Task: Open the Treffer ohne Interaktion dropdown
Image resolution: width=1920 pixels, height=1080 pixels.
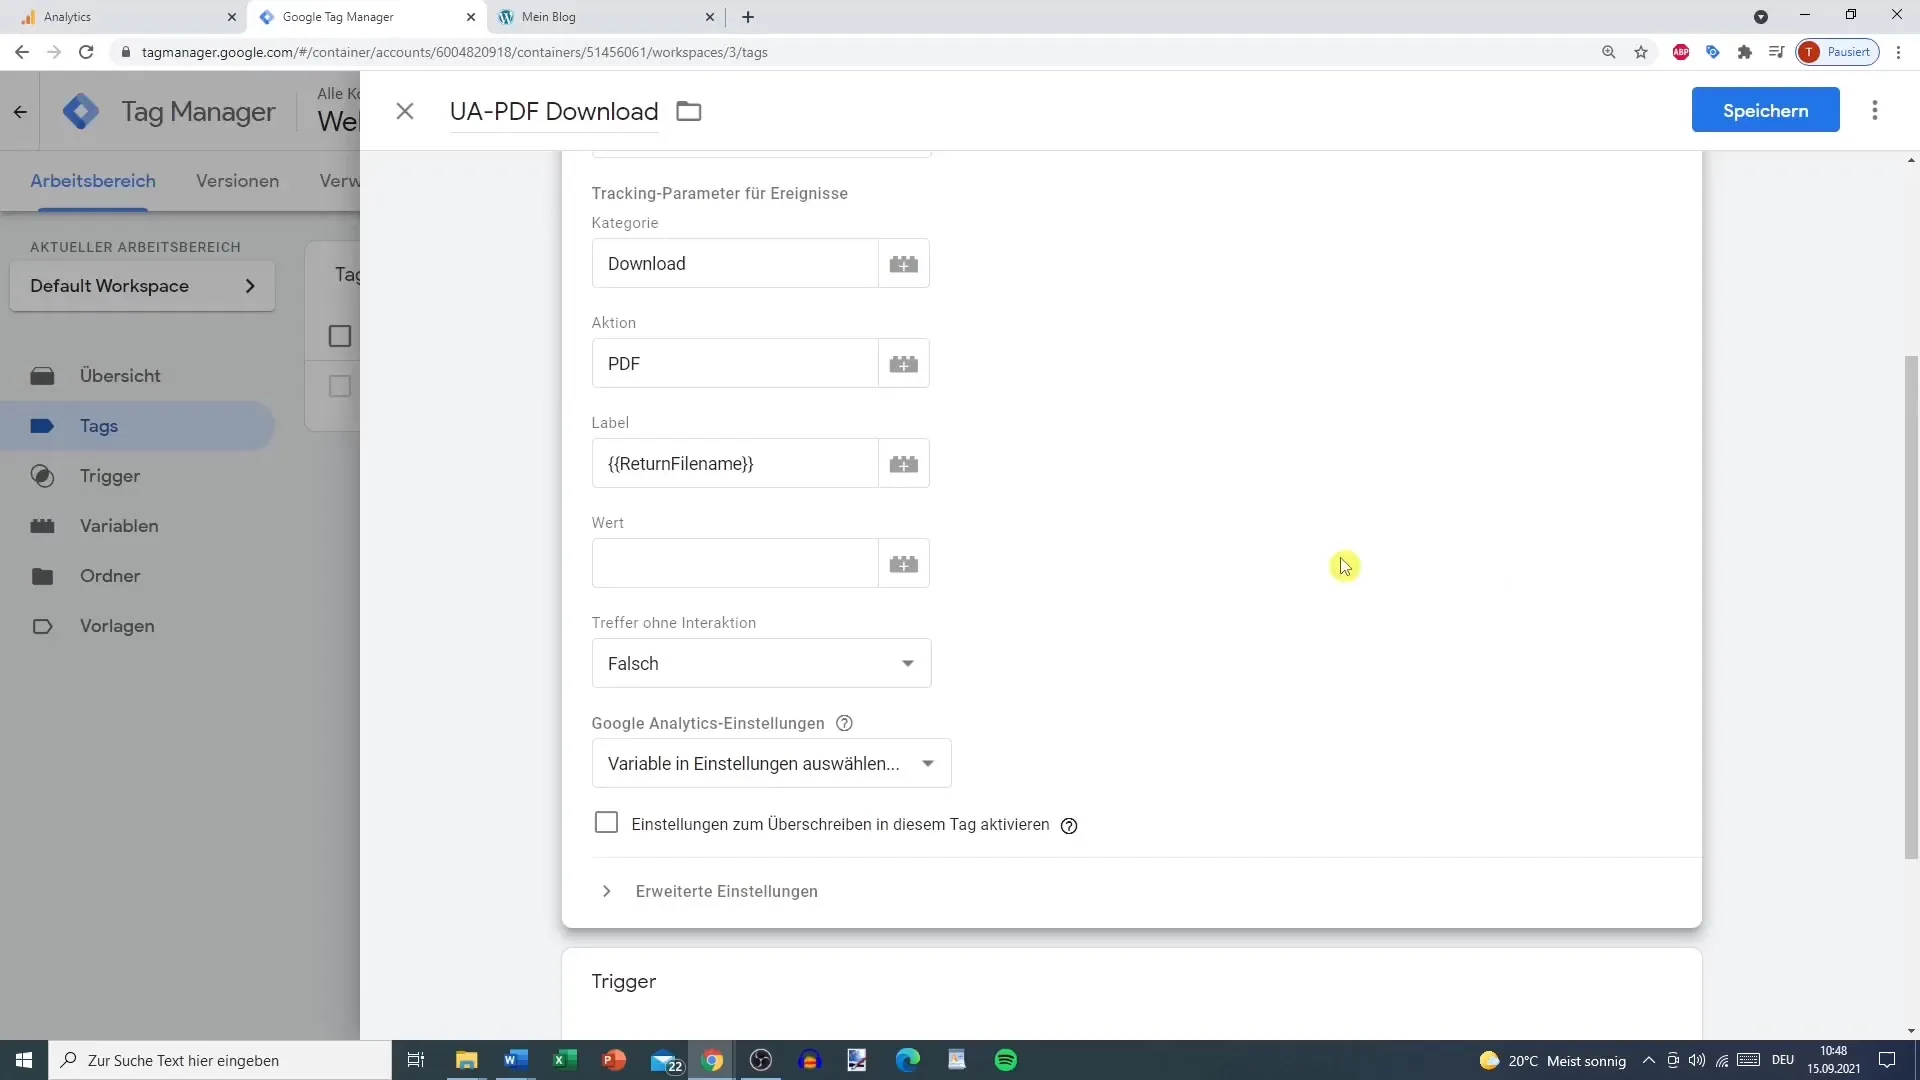Action: 761,662
